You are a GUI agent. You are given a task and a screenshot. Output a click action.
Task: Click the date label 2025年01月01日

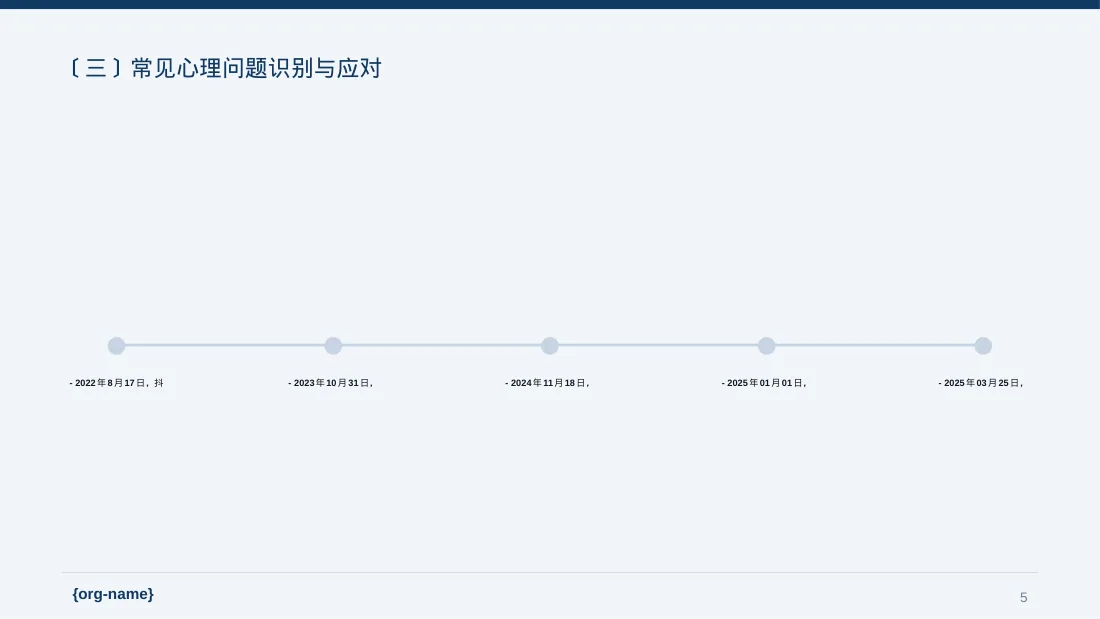pos(765,383)
